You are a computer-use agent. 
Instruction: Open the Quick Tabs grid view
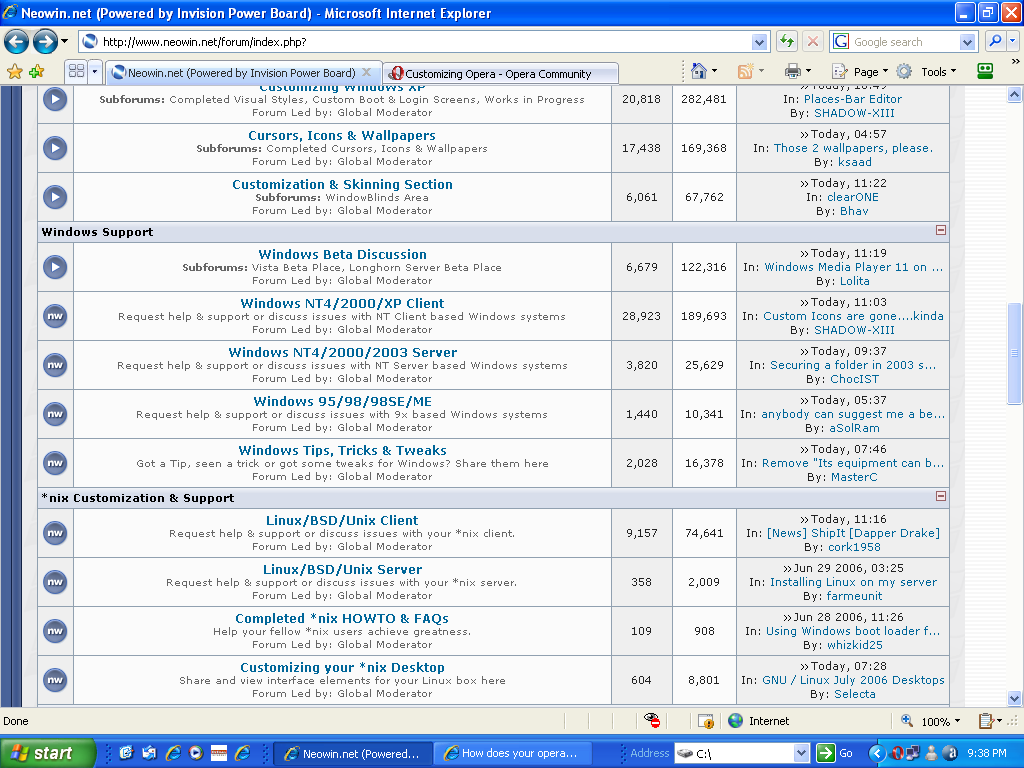[x=76, y=71]
